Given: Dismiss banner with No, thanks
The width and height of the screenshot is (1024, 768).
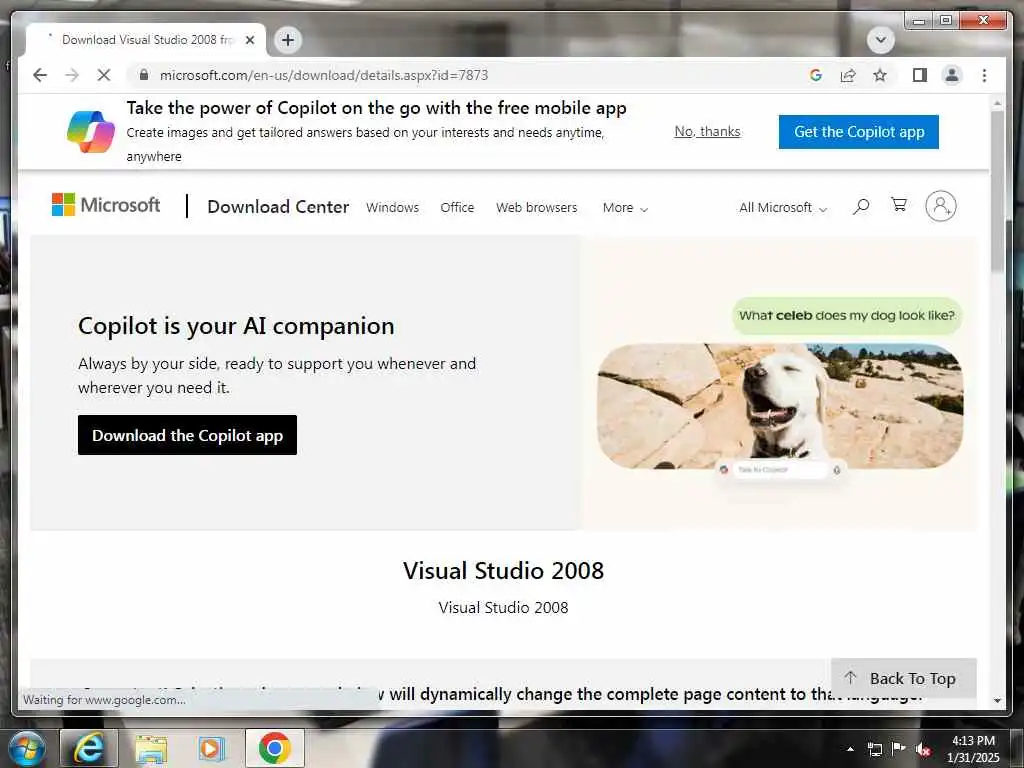Looking at the screenshot, I should tap(707, 131).
